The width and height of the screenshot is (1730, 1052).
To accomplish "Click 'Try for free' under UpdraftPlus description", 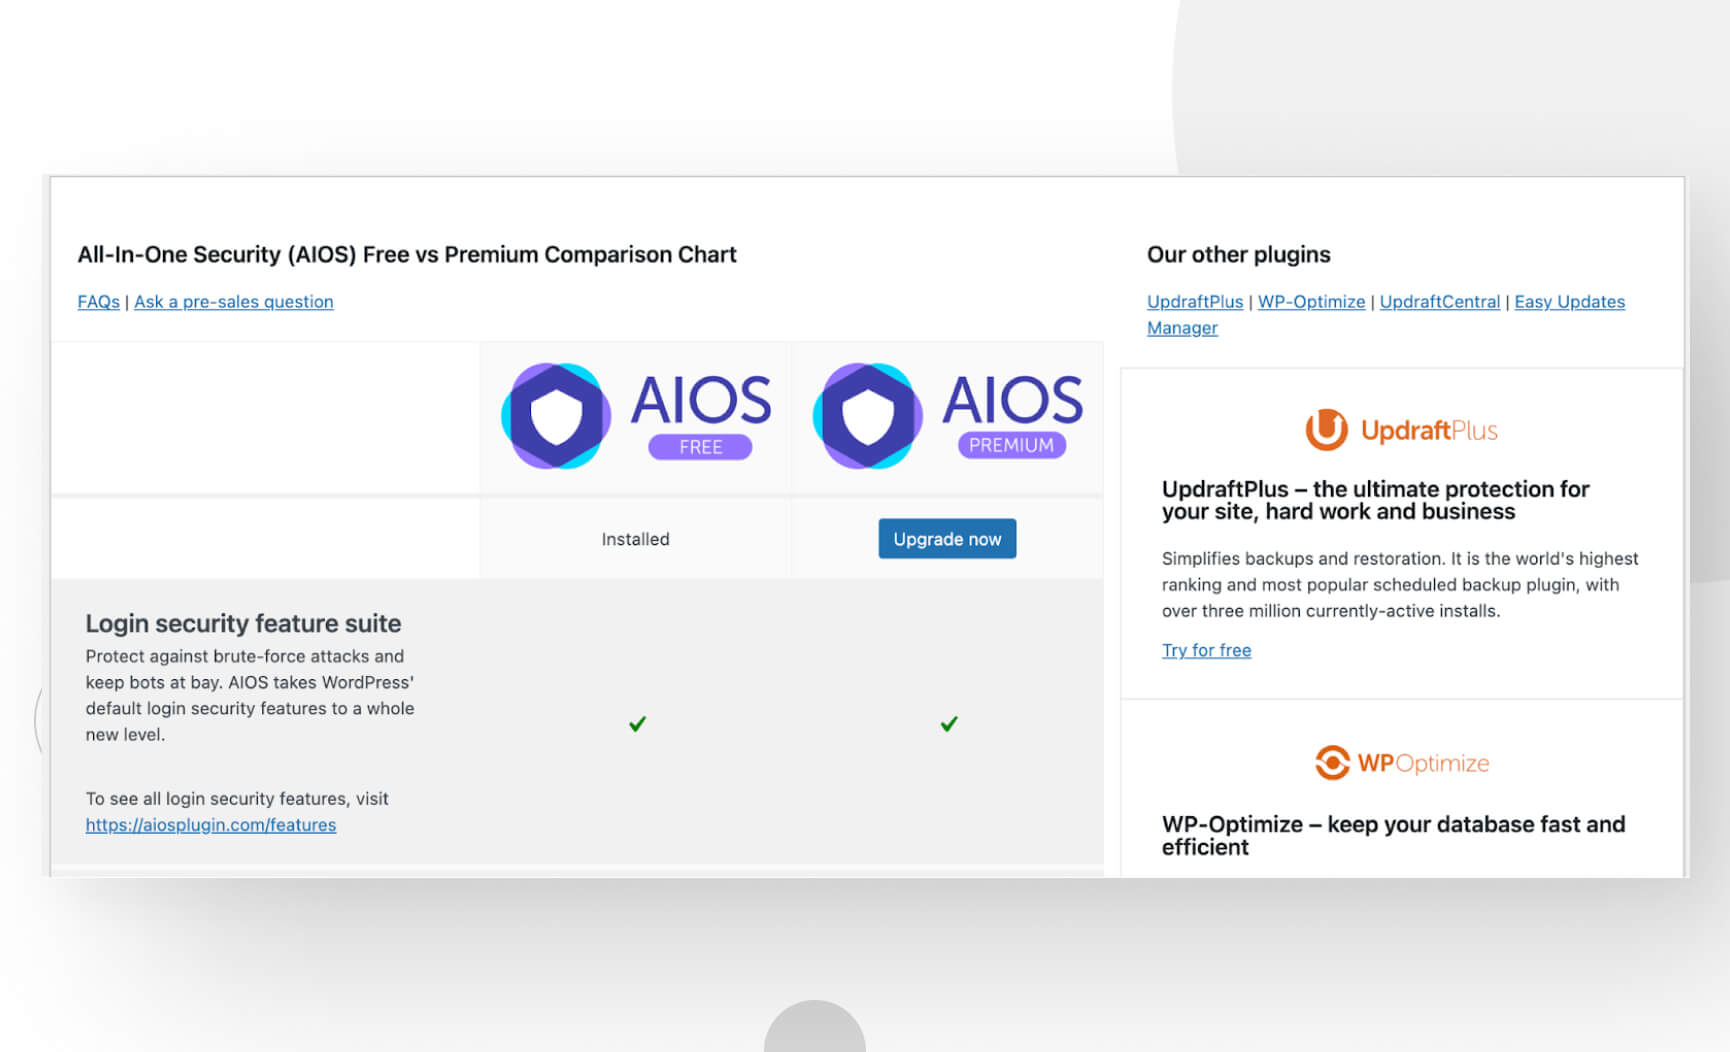I will click(1206, 650).
